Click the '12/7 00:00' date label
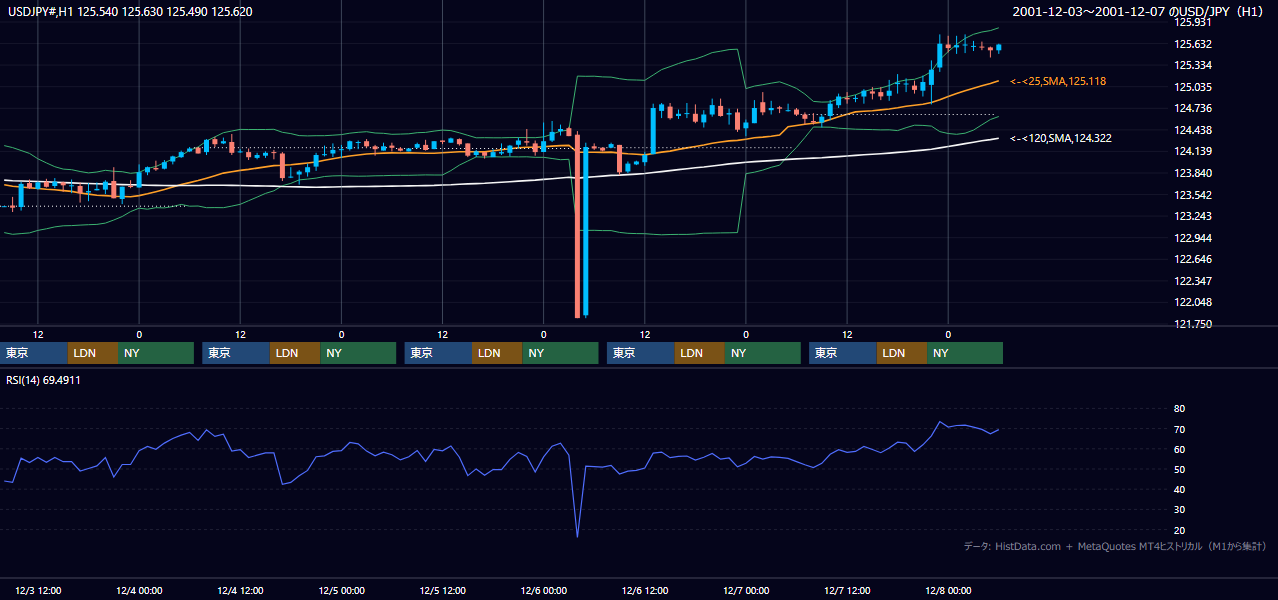Image resolution: width=1278 pixels, height=600 pixels. (746, 591)
